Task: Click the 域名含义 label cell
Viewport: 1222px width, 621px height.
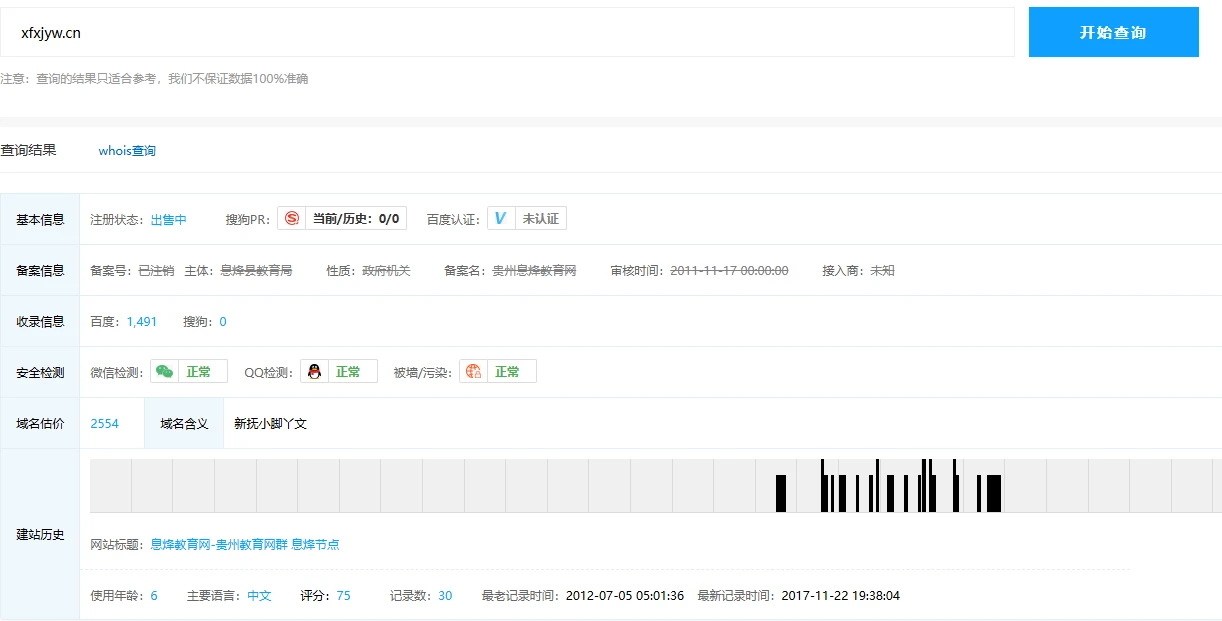Action: click(184, 424)
